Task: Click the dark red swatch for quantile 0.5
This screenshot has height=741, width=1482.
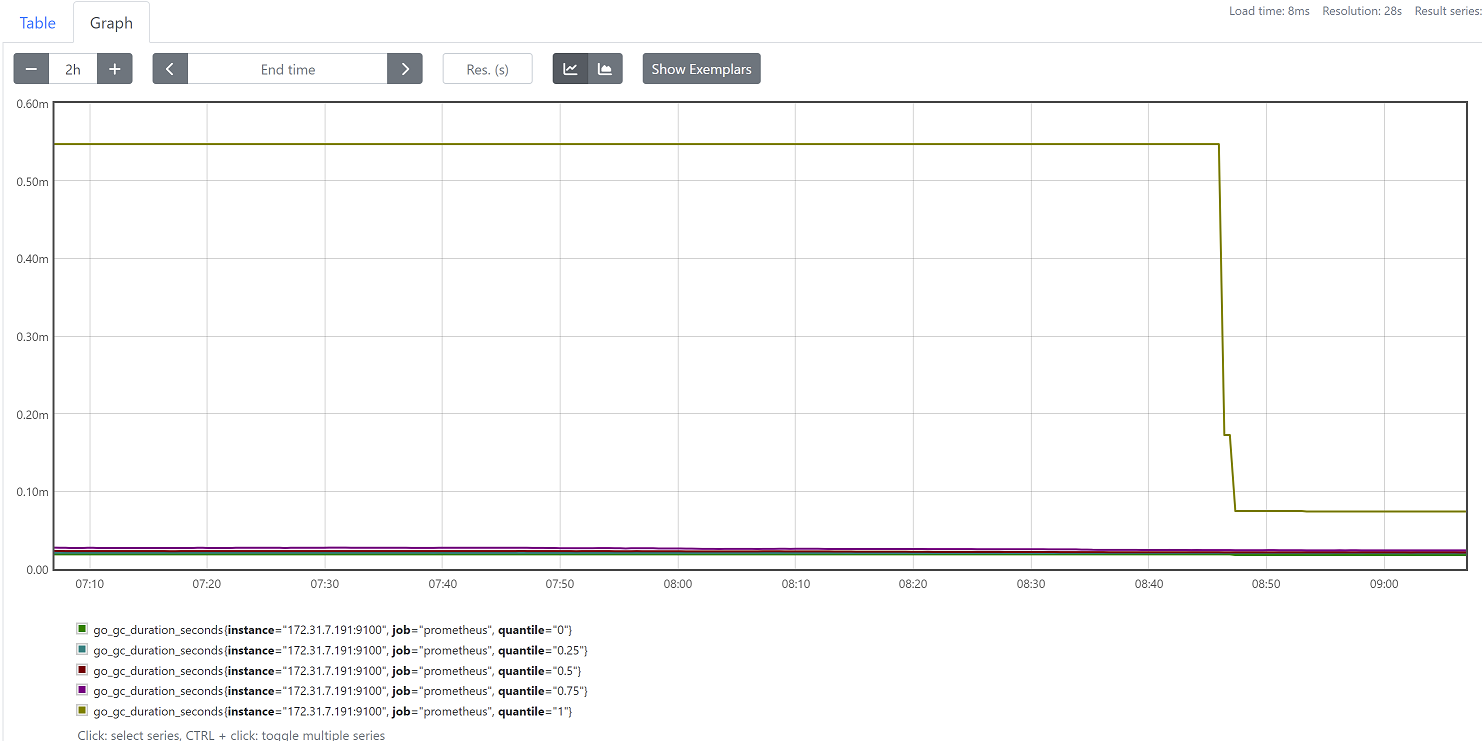Action: pos(83,670)
